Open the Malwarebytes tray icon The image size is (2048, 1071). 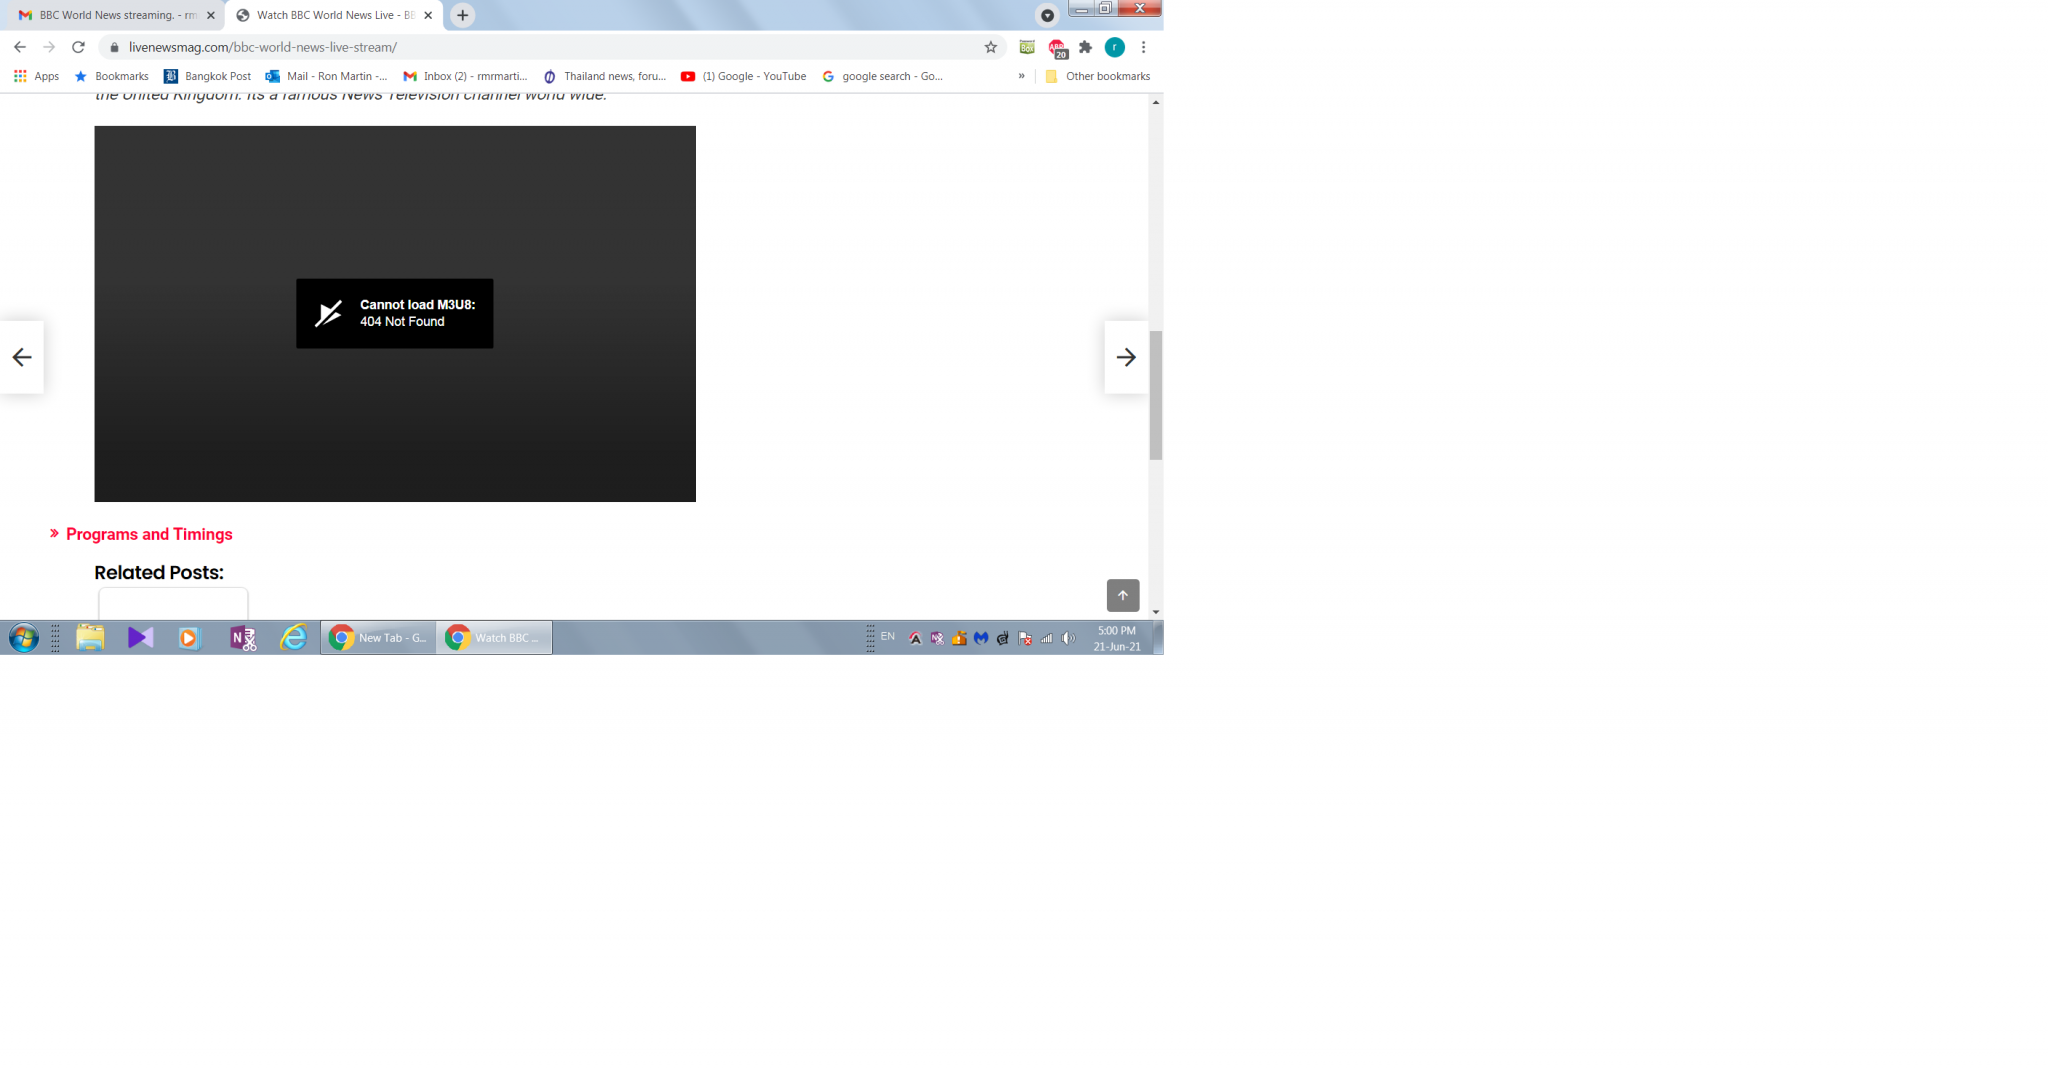981,638
